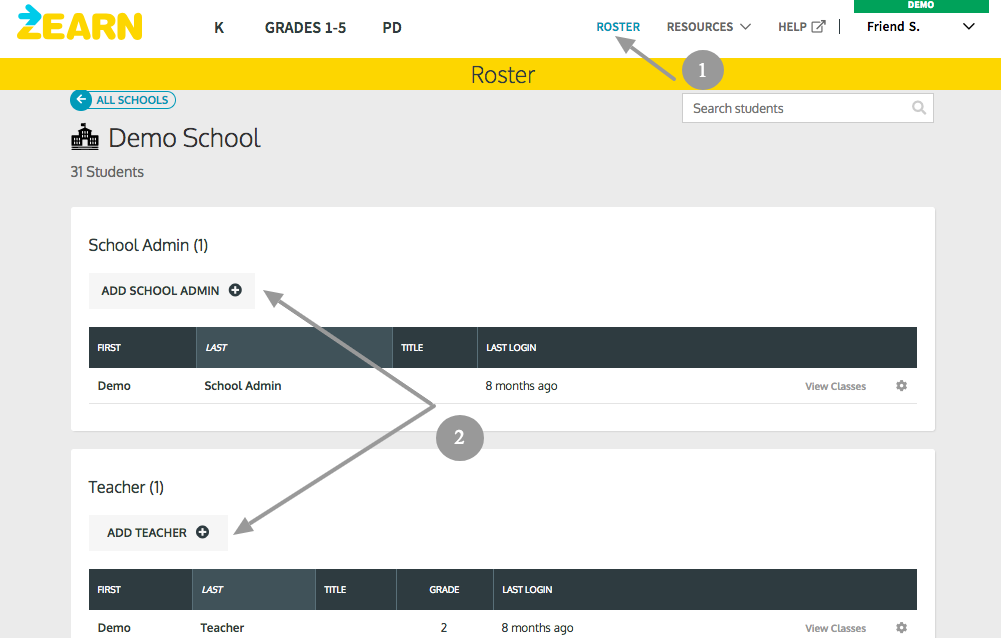Expand the Resources dropdown

pos(709,27)
